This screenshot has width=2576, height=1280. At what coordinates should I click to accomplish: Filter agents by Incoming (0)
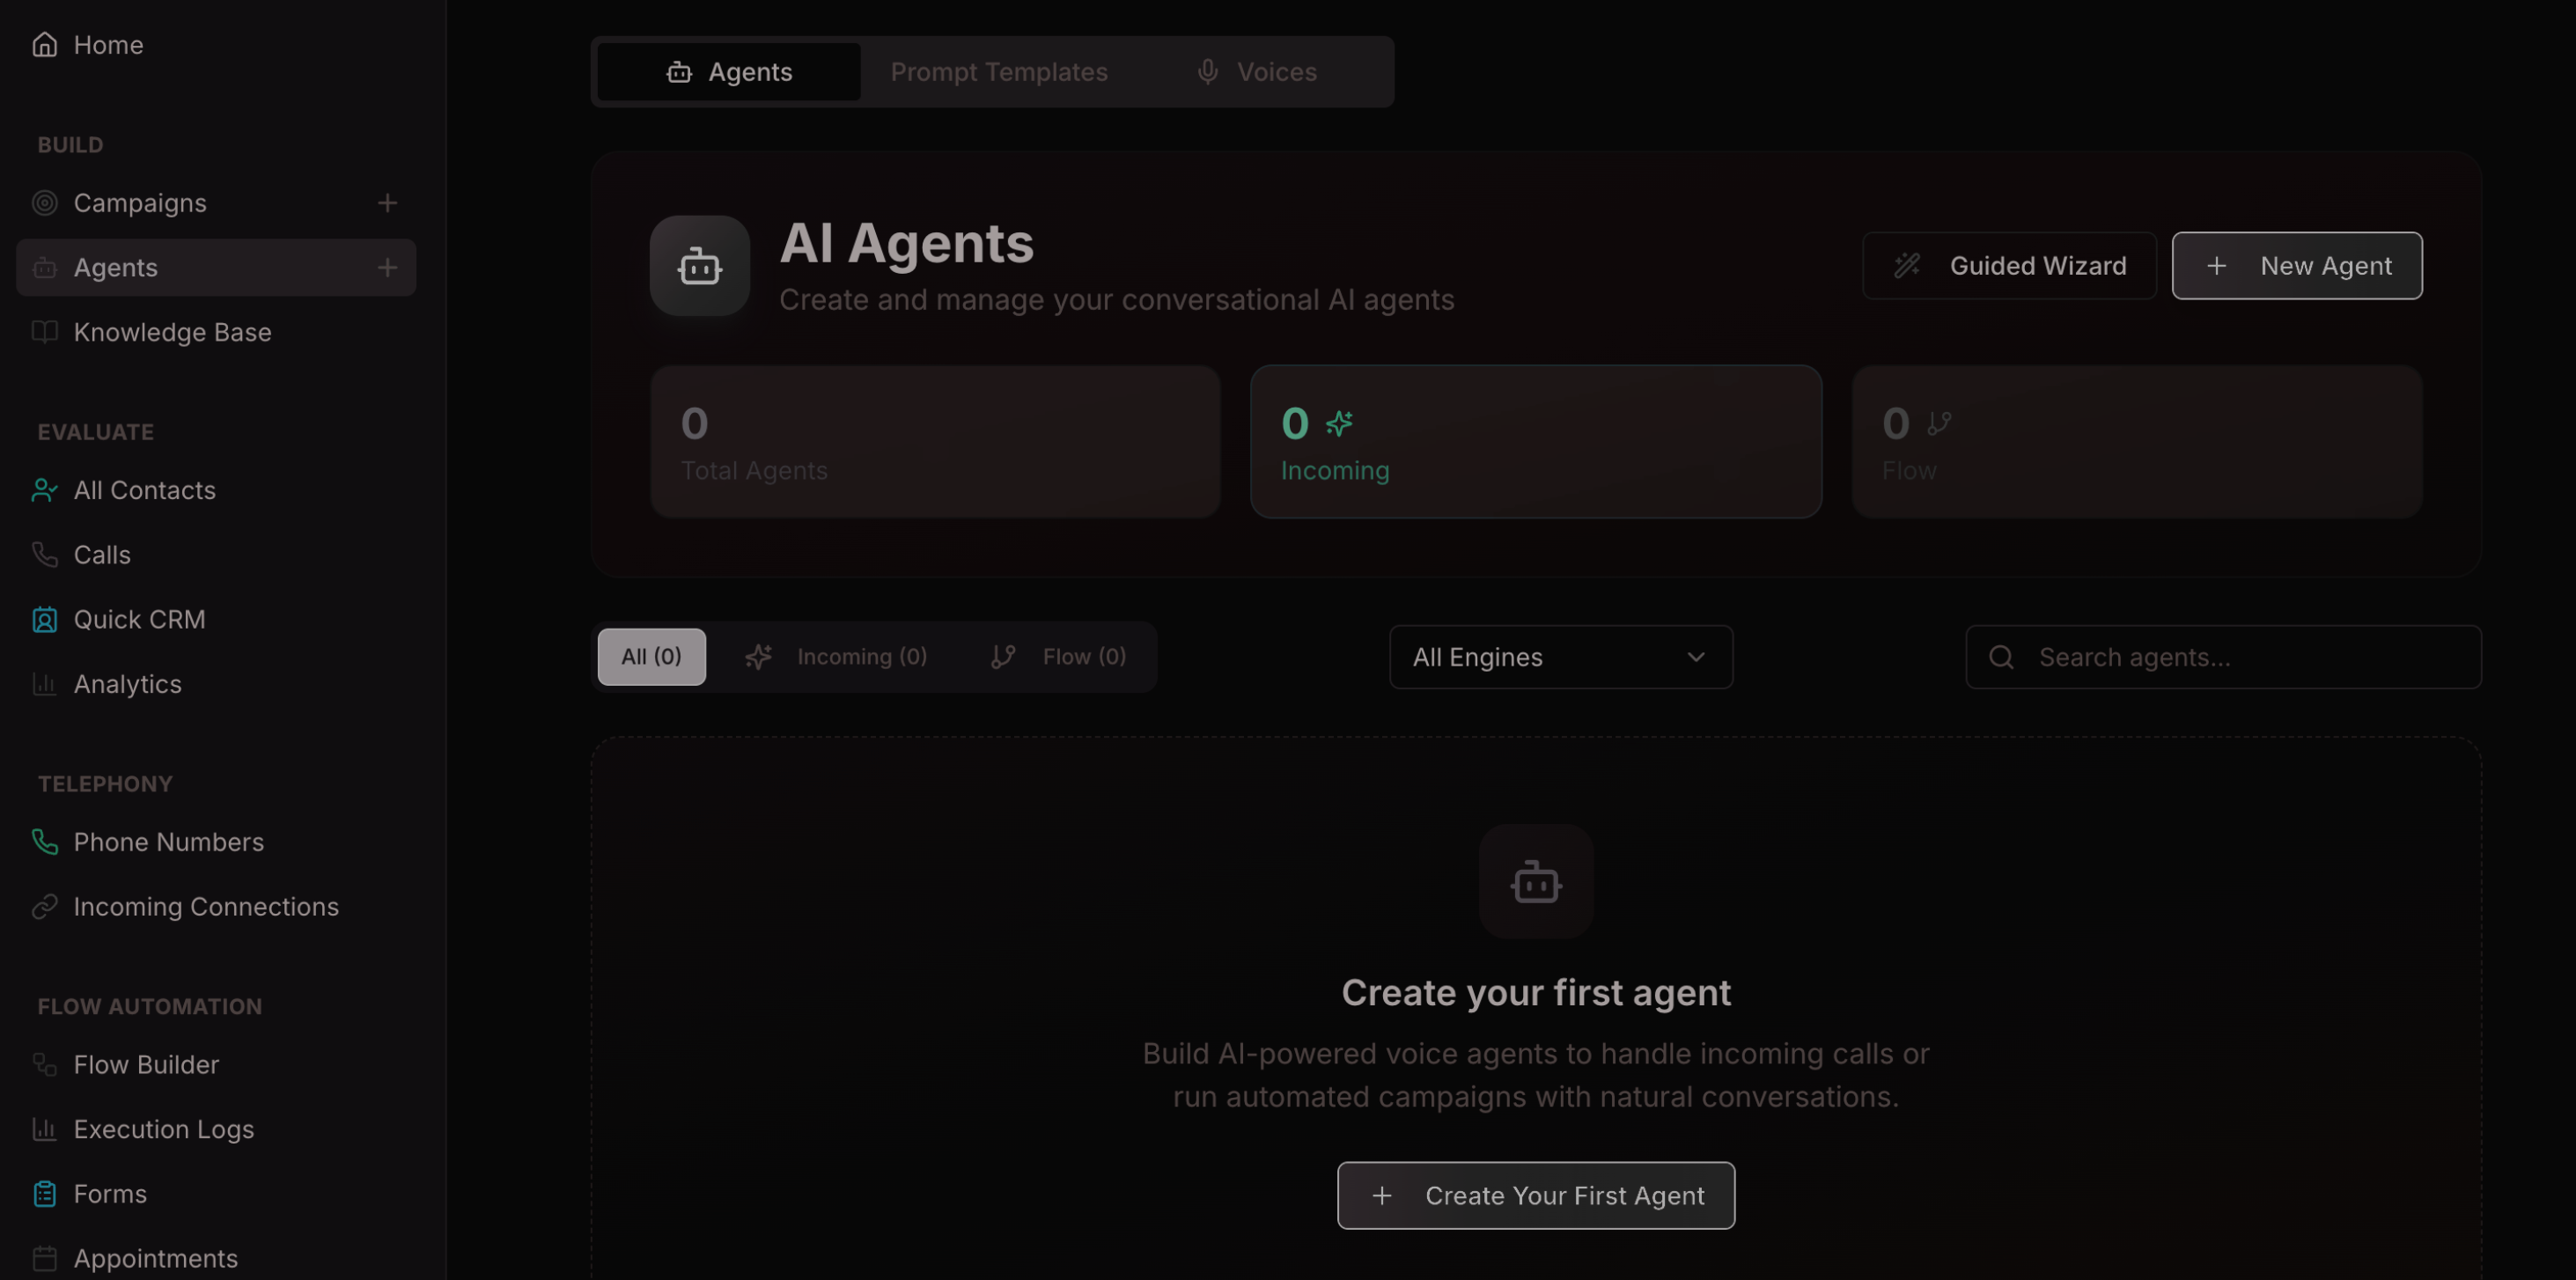(836, 657)
